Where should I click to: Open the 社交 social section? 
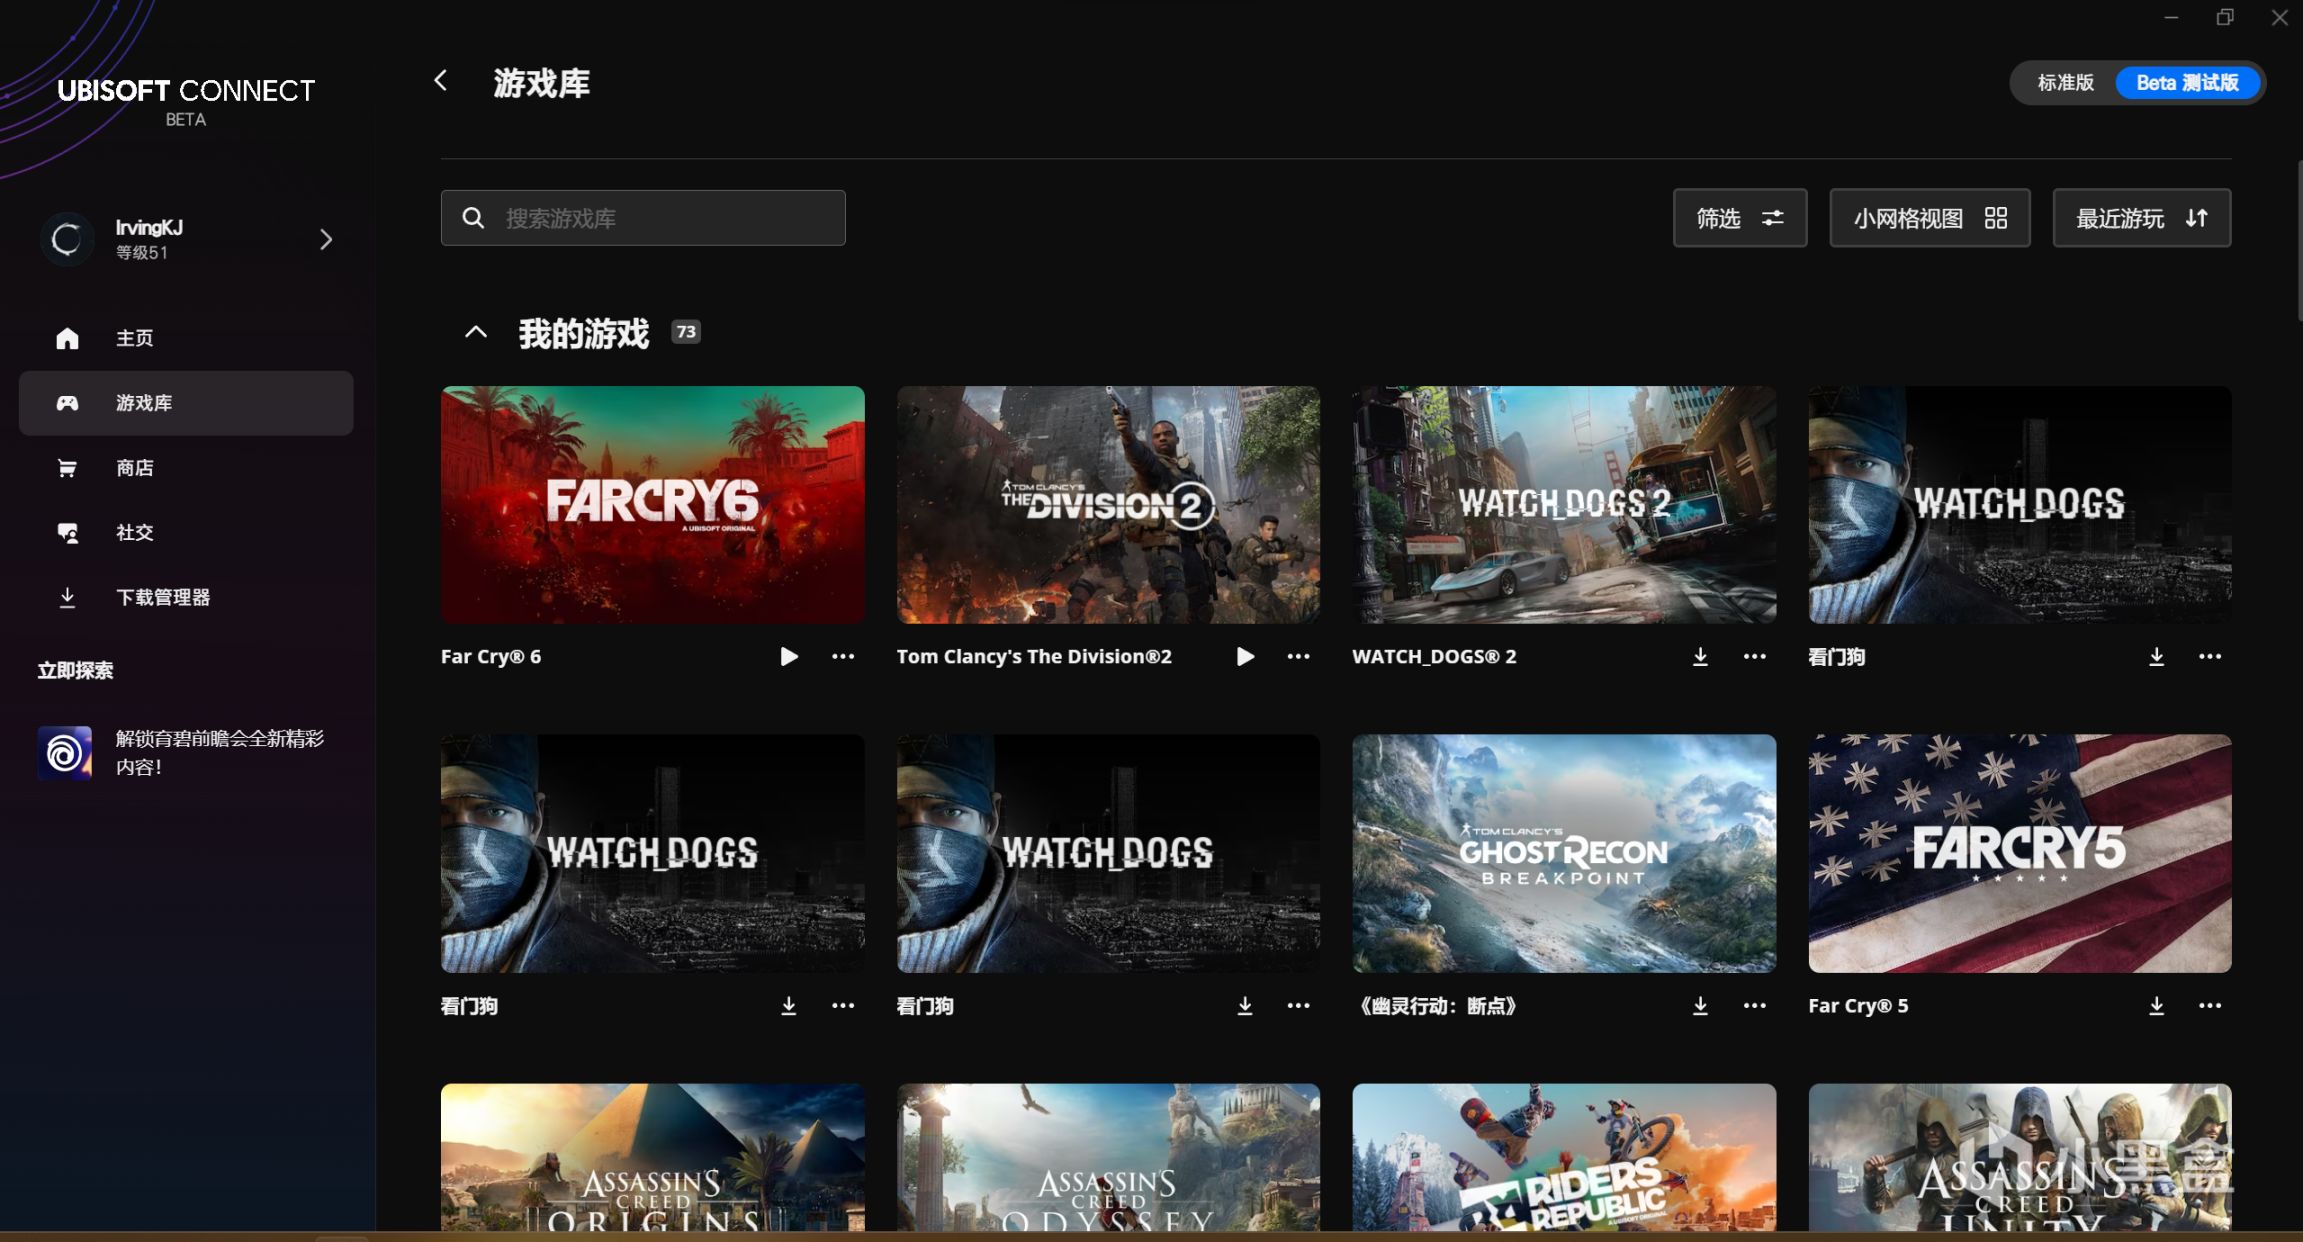coord(134,532)
